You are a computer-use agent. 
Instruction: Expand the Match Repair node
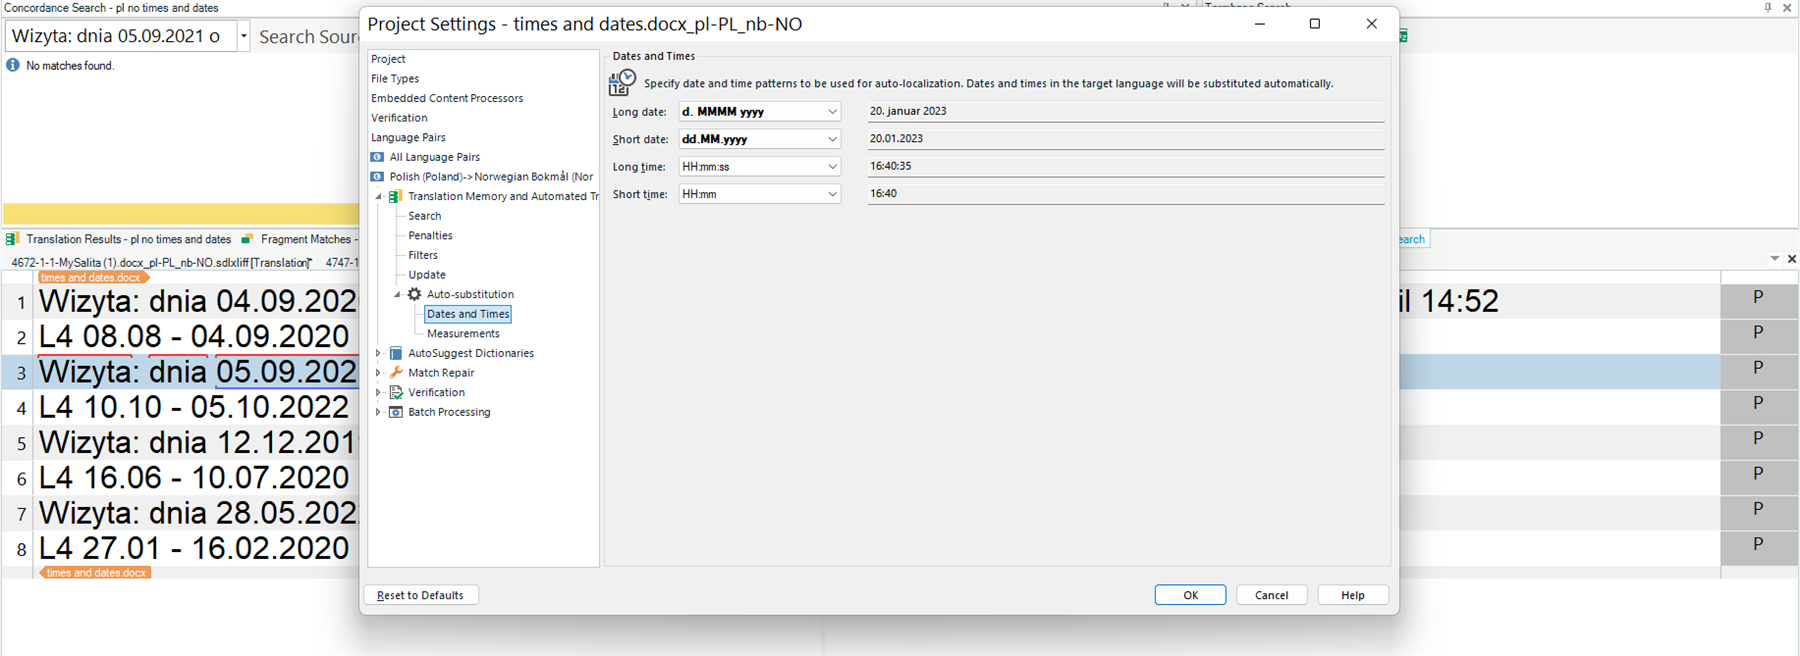point(379,373)
